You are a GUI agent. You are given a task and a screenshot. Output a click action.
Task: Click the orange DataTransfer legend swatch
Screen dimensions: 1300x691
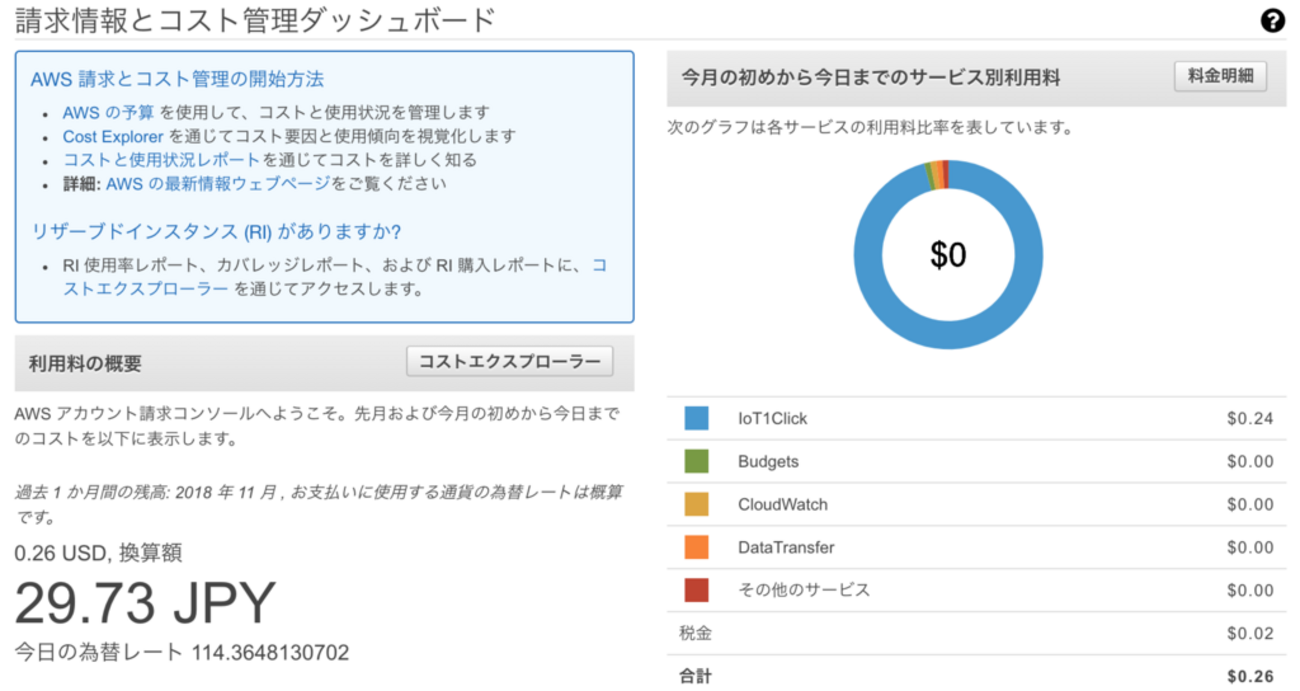pyautogui.click(x=696, y=547)
